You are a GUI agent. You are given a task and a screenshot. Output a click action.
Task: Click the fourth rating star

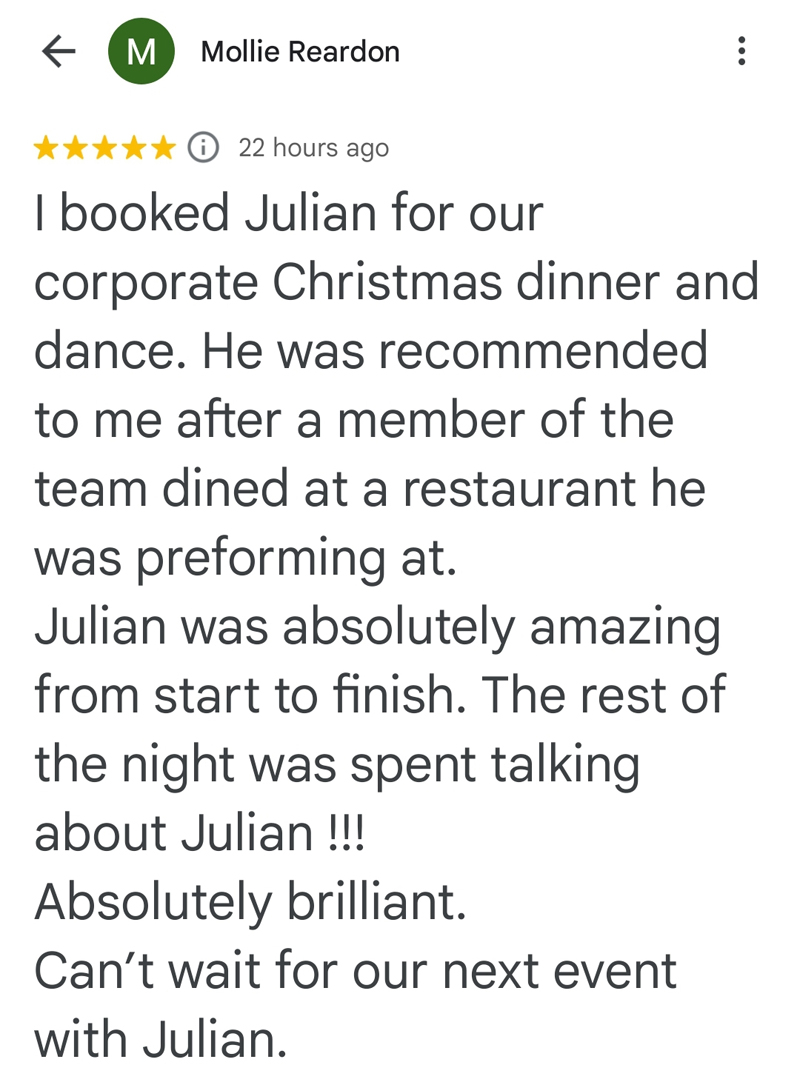coord(134,149)
